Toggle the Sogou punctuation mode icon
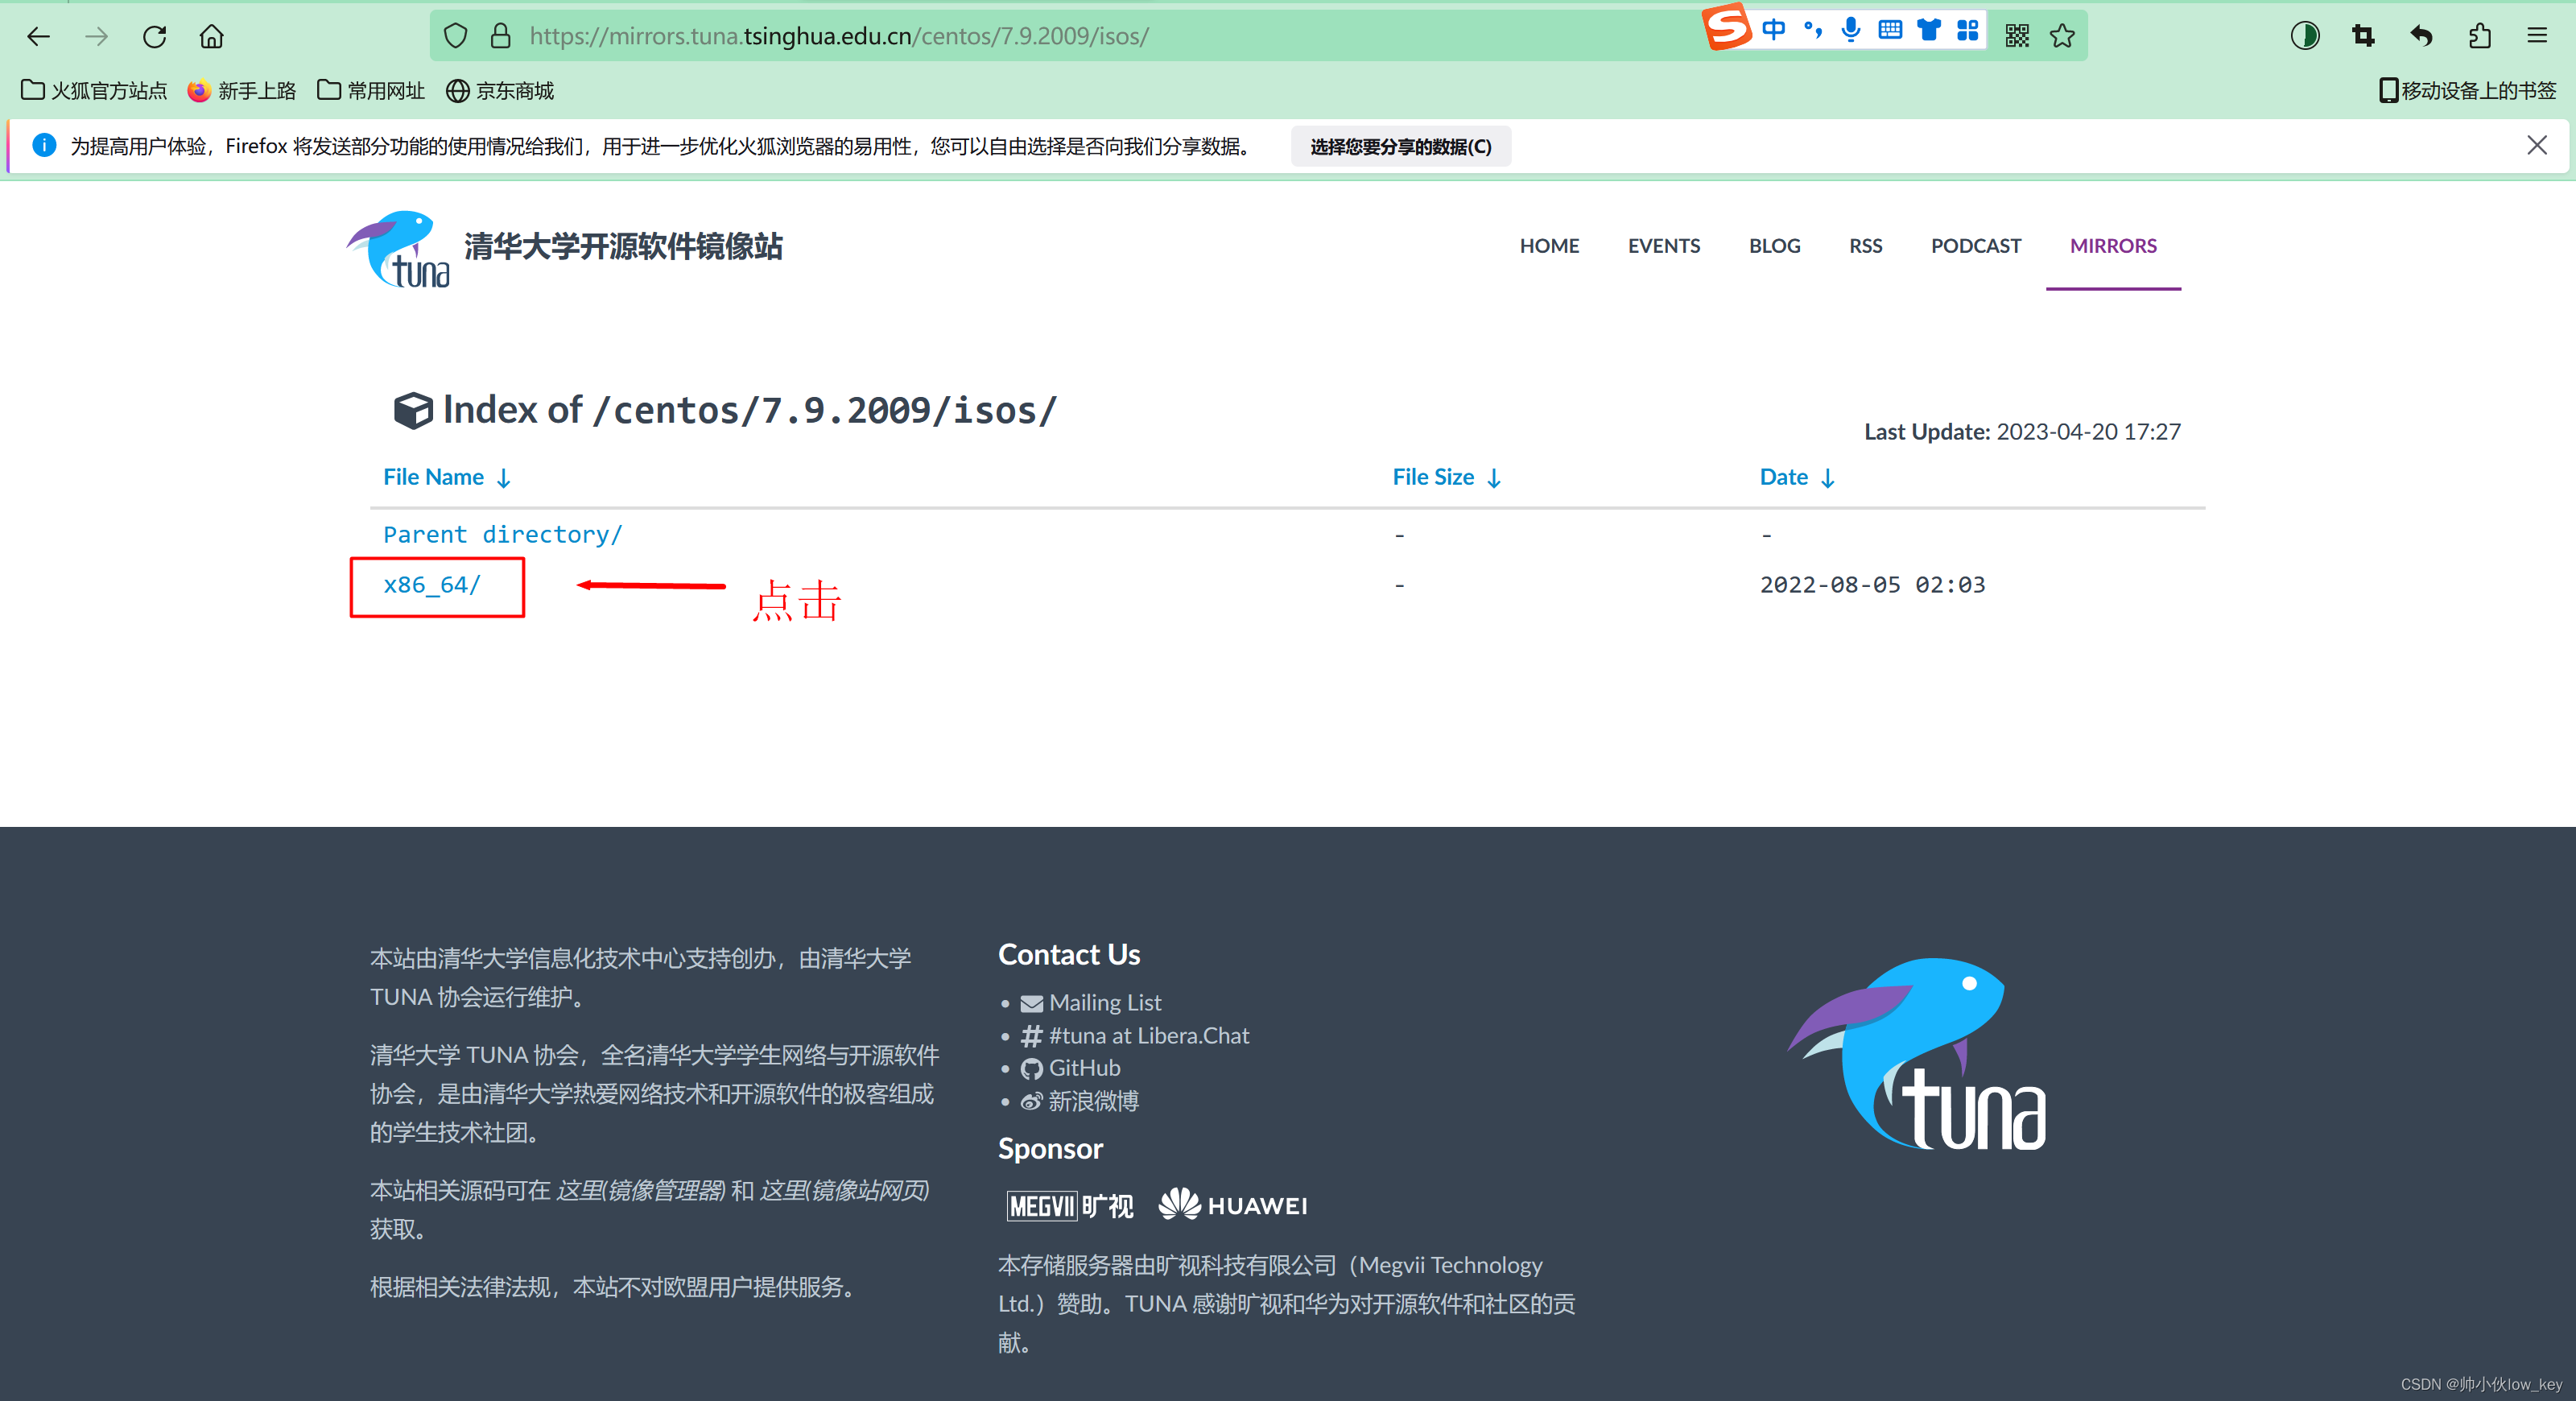This screenshot has width=2576, height=1401. coord(1812,30)
